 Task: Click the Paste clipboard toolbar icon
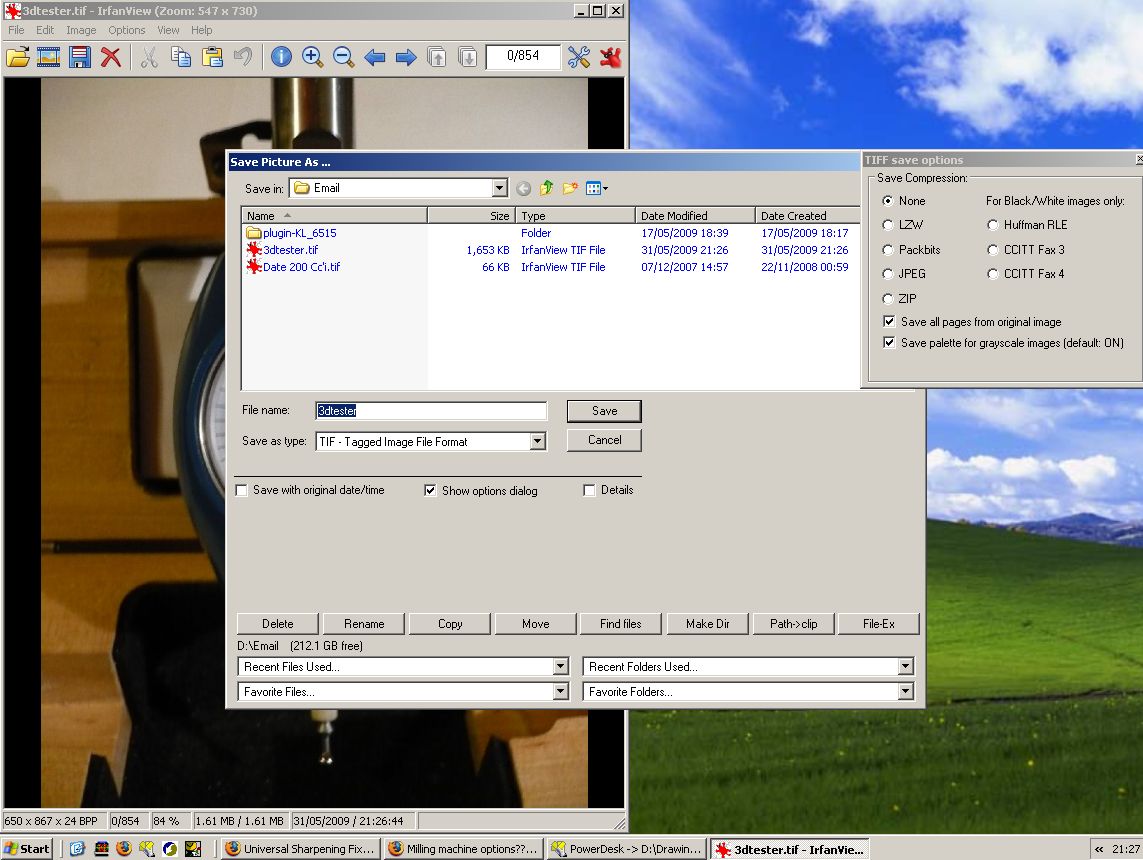click(x=211, y=57)
